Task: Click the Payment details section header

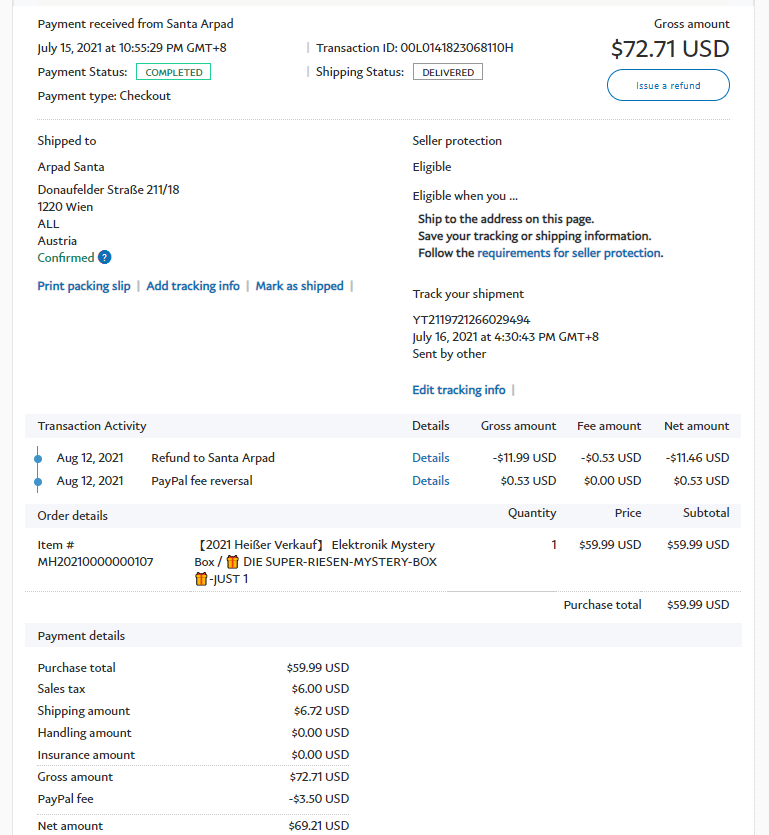Action: tap(82, 636)
